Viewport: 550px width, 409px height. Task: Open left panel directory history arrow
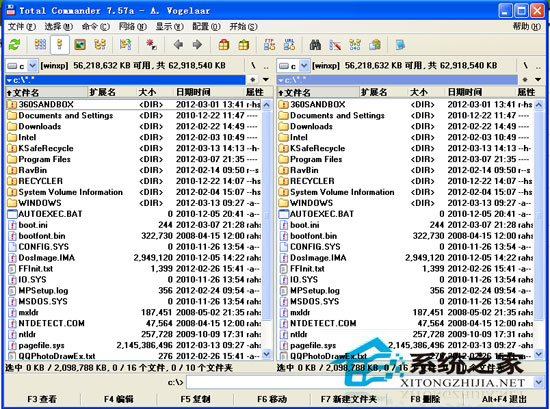point(266,80)
